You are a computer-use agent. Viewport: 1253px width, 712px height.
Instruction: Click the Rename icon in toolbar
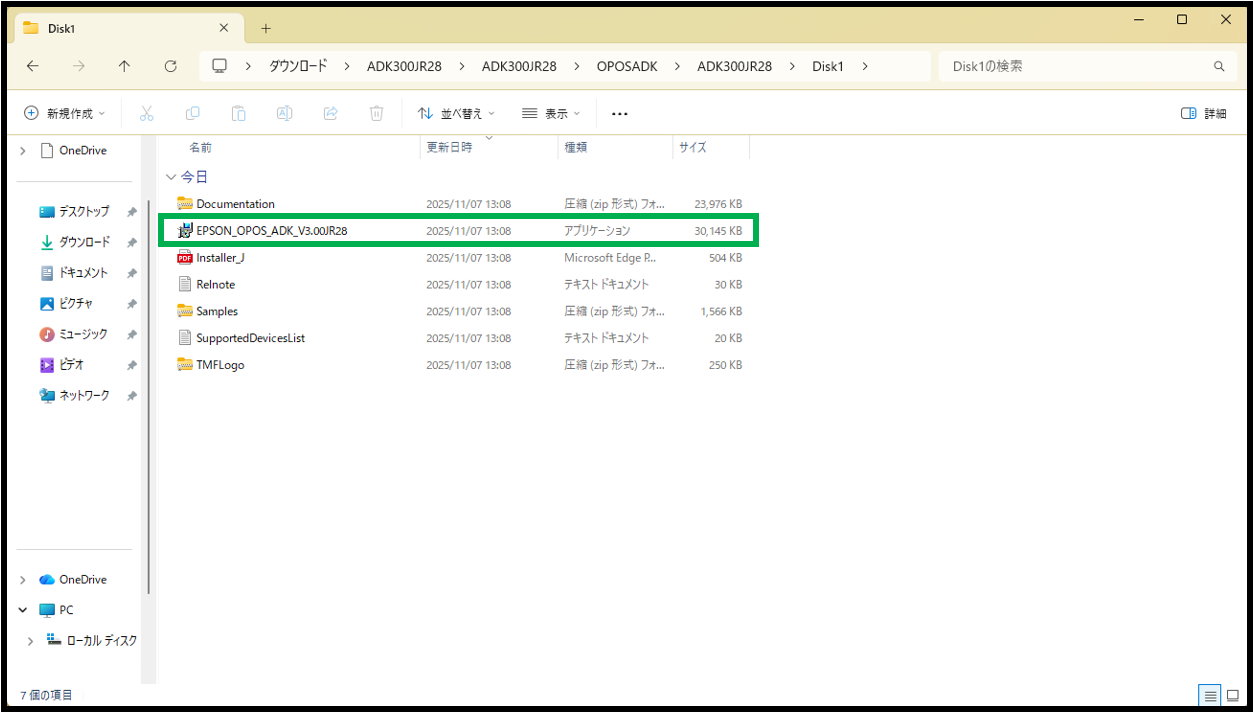coord(284,114)
